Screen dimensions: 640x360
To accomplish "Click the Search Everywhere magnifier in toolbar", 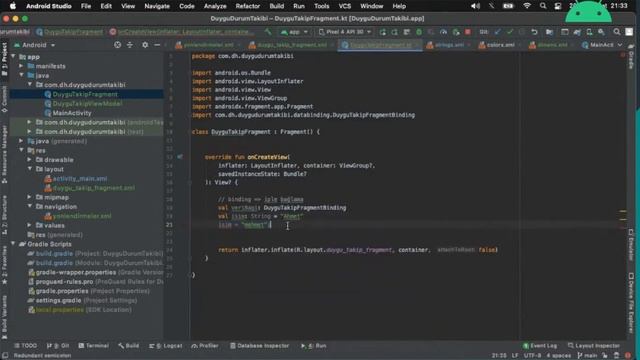I will click(x=616, y=32).
